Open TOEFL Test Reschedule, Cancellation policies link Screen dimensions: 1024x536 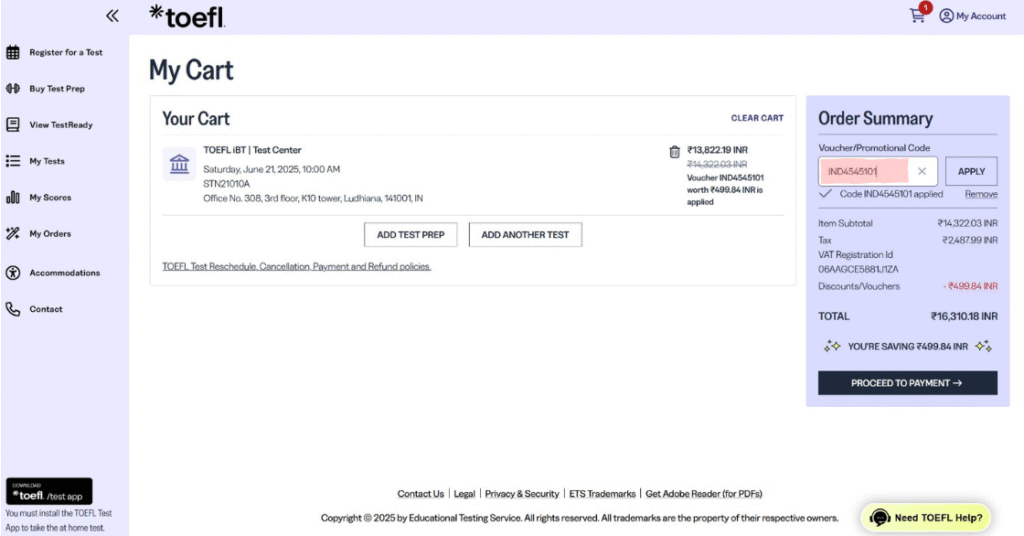(x=296, y=266)
